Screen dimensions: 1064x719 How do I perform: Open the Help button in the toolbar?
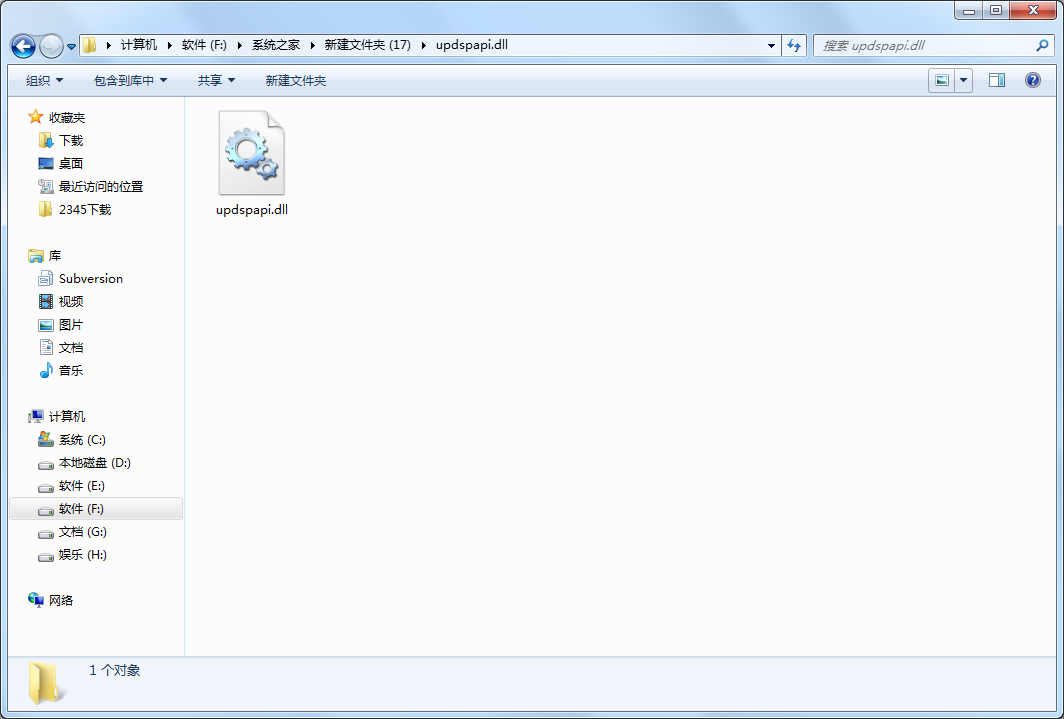point(1032,80)
